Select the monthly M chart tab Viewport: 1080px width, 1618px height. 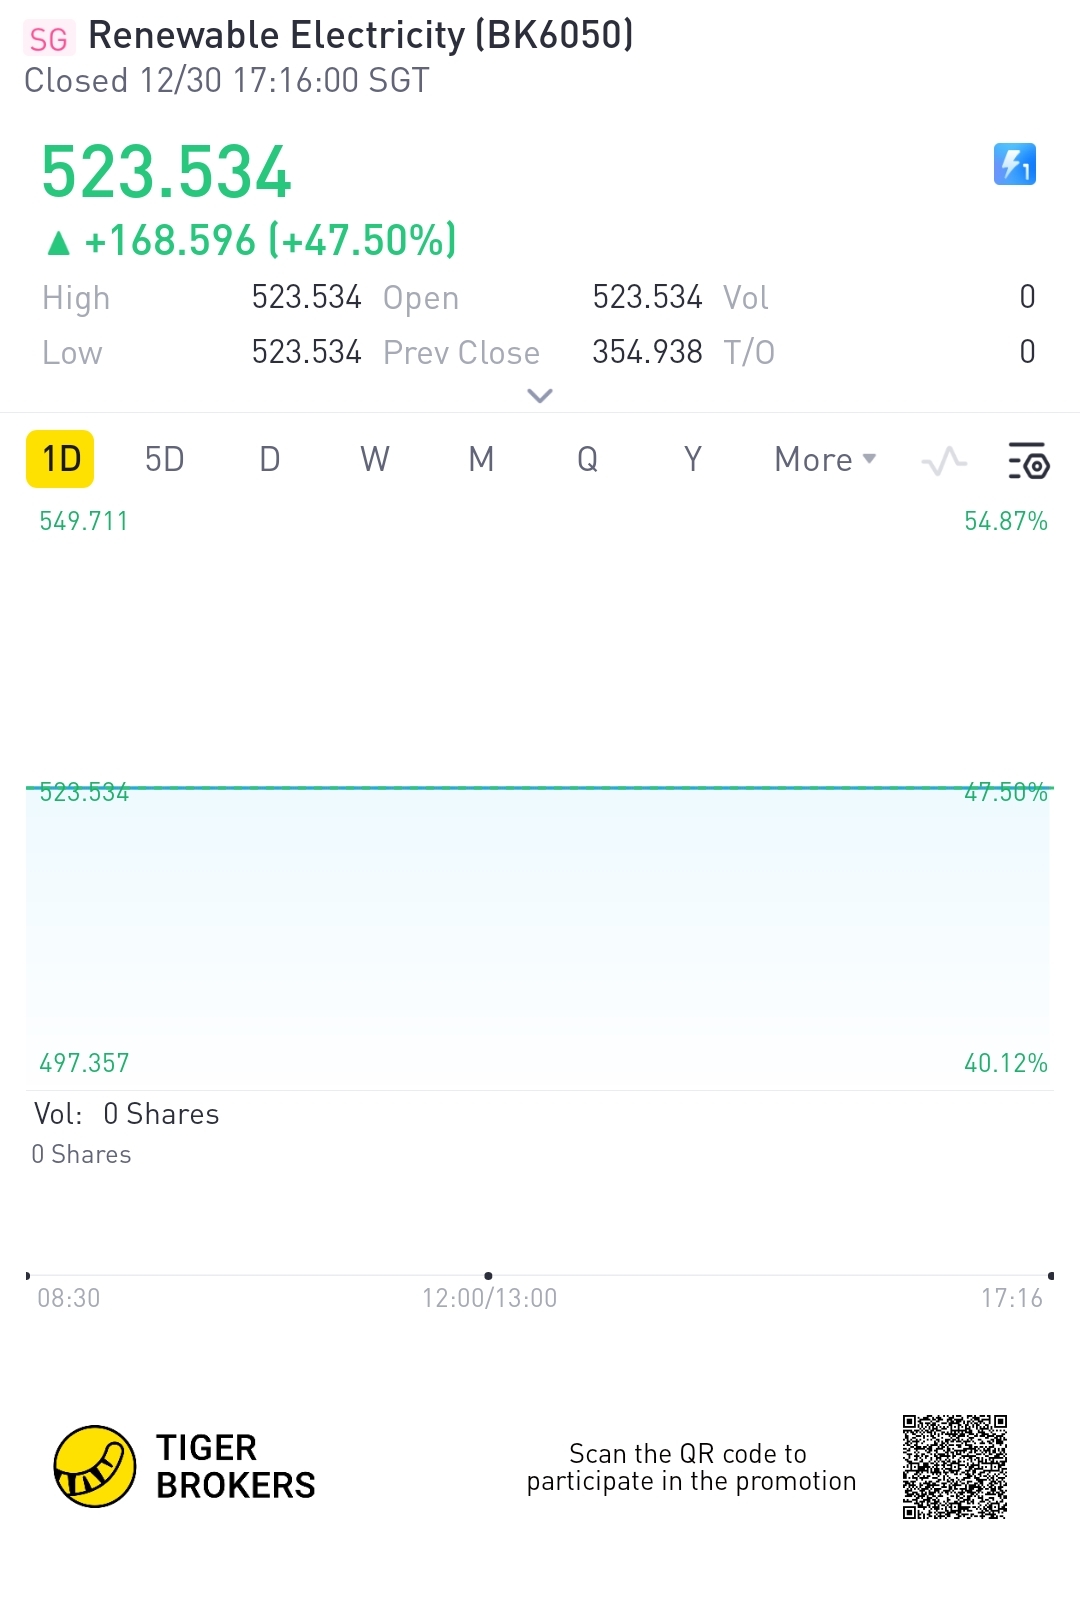point(481,460)
